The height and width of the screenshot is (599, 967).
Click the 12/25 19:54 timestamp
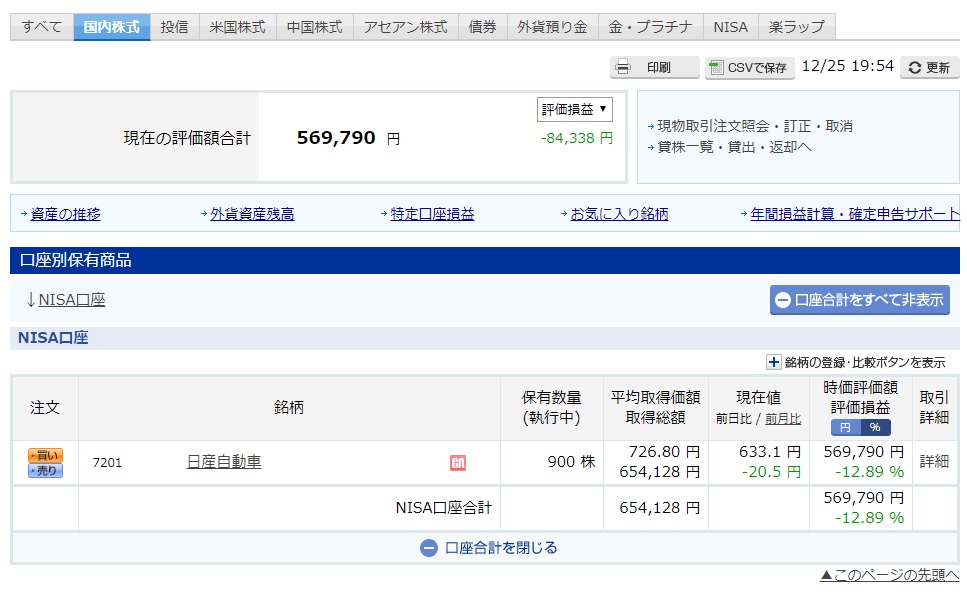pos(848,66)
